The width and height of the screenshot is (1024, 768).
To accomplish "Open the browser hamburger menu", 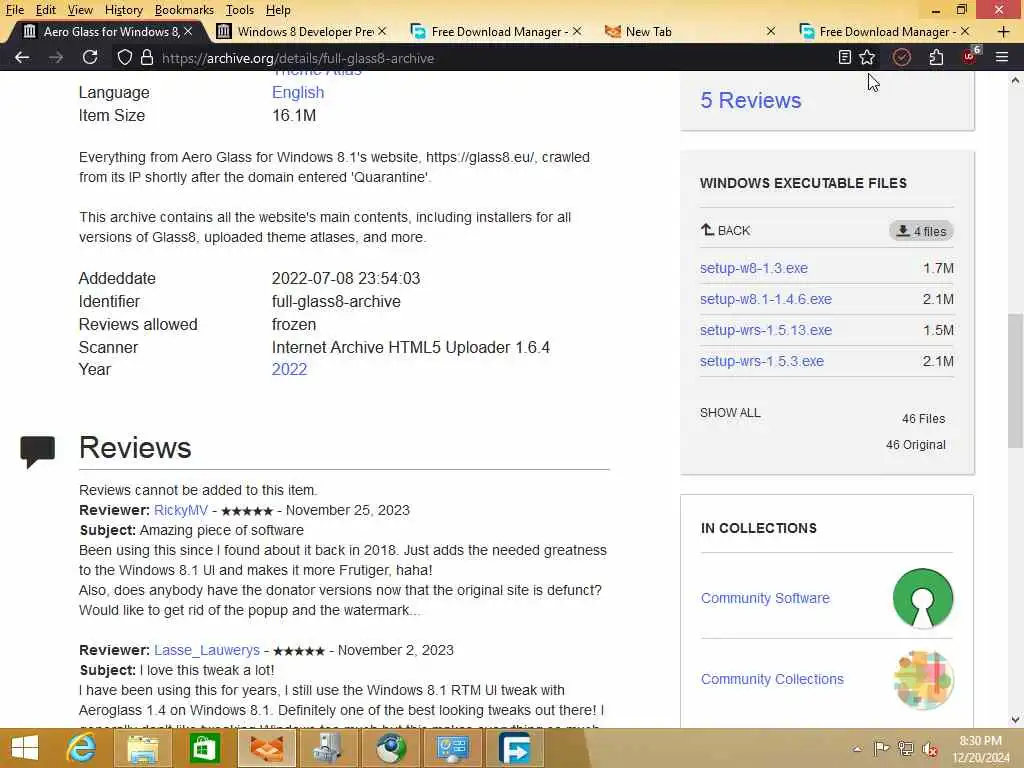I will tap(1002, 57).
